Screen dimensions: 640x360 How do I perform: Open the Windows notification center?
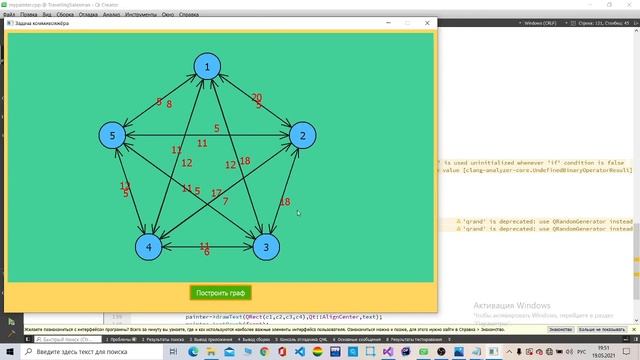(627, 351)
